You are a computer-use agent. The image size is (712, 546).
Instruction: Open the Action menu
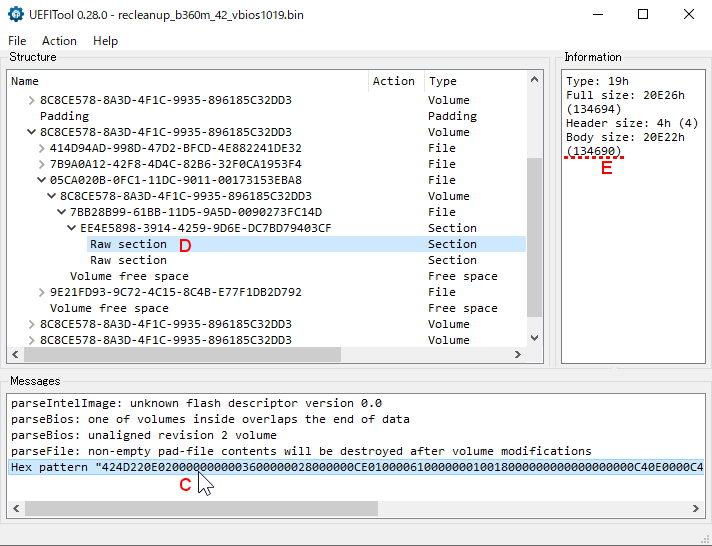click(x=59, y=41)
